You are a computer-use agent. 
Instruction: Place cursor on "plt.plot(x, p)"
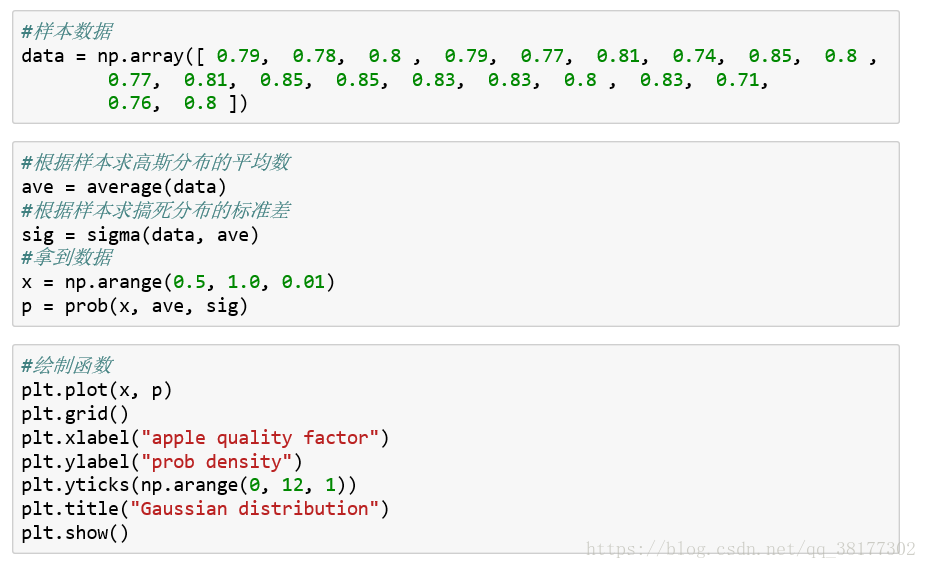(97, 389)
